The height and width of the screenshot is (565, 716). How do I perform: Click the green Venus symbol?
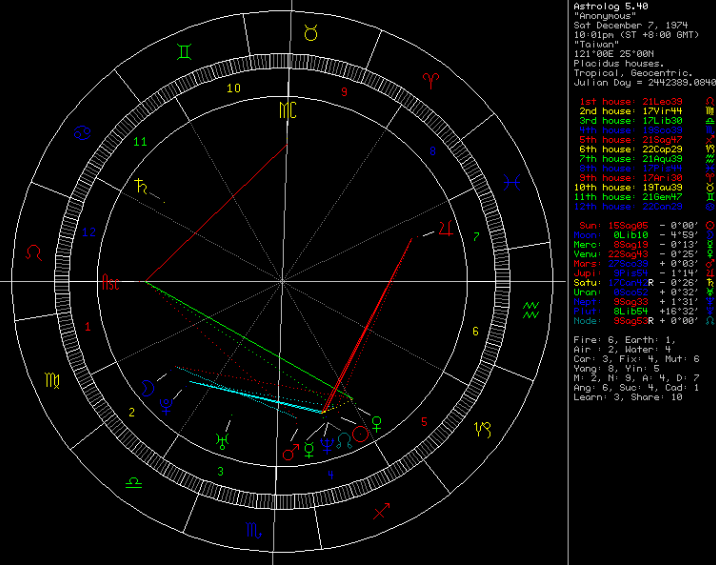376,422
